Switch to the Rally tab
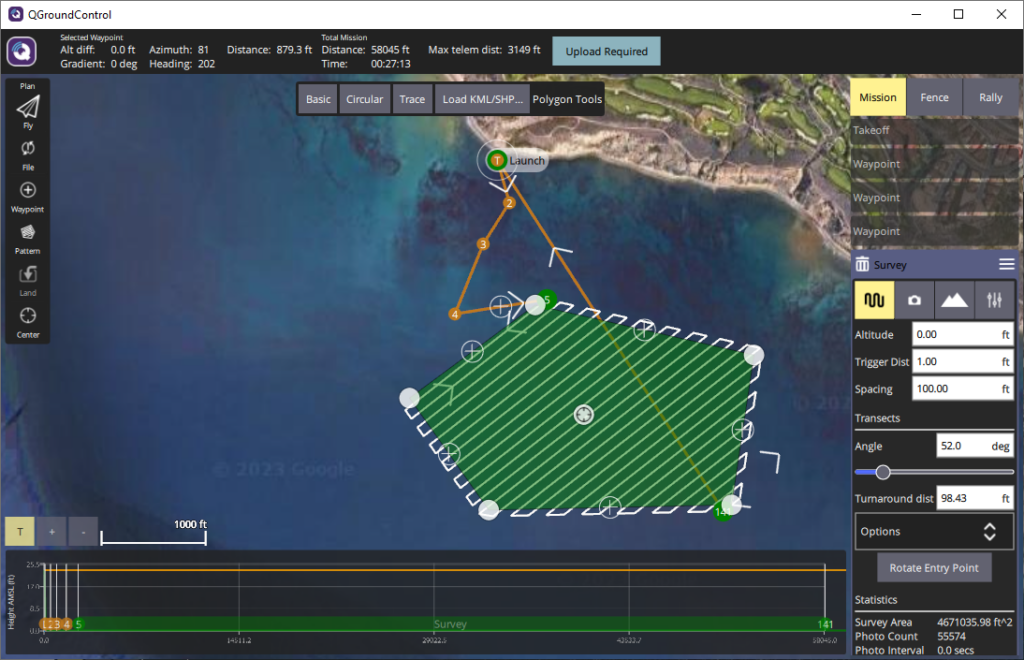The width and height of the screenshot is (1024, 660). 990,98
